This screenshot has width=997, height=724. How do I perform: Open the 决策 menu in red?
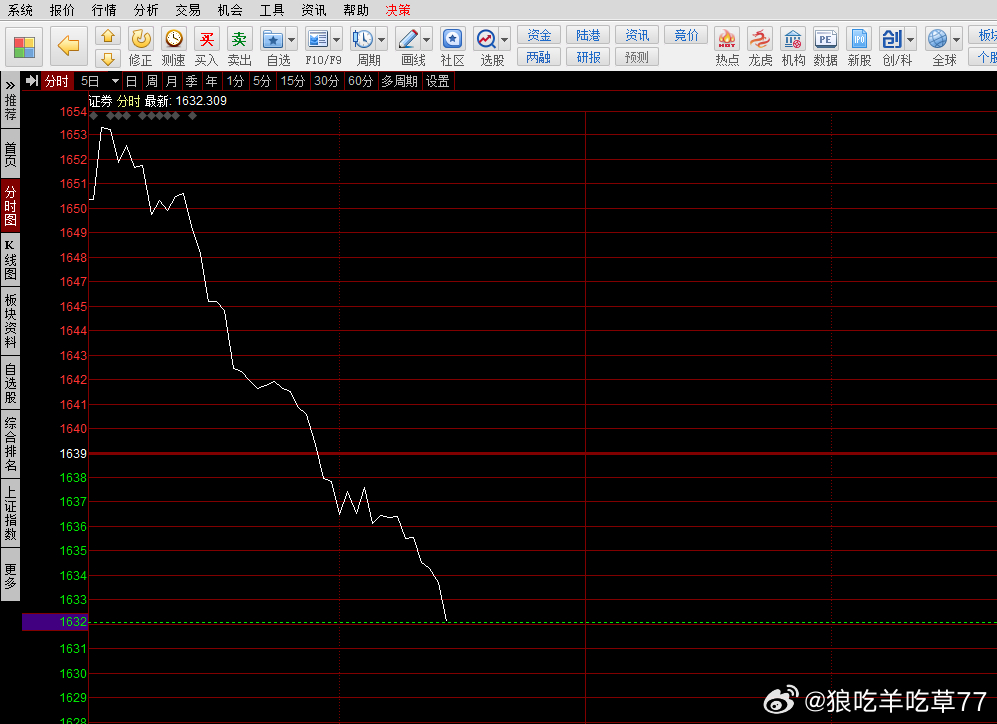pyautogui.click(x=398, y=10)
